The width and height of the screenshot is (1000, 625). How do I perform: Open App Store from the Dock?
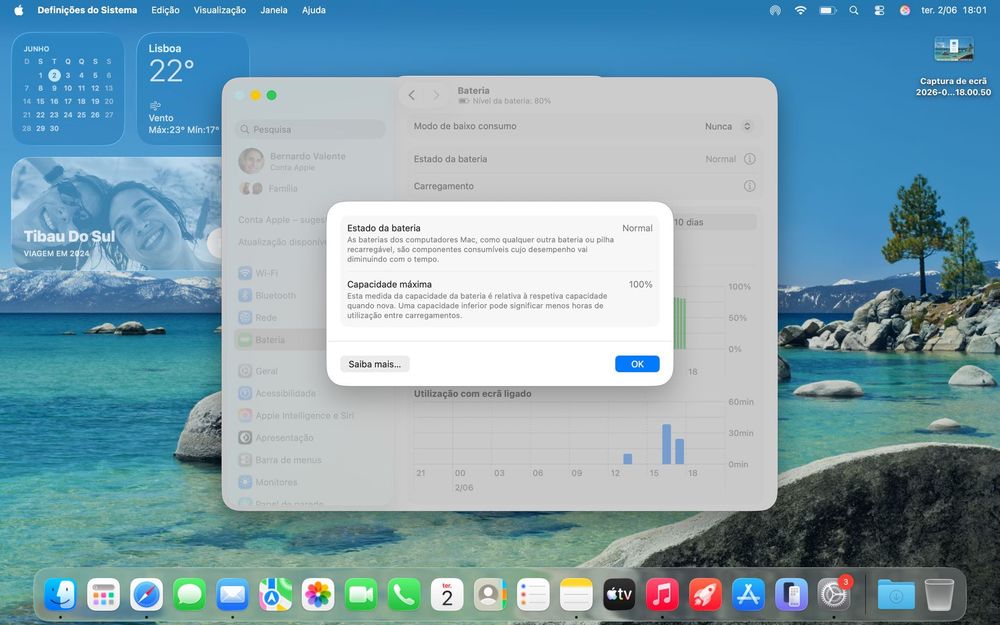point(748,595)
